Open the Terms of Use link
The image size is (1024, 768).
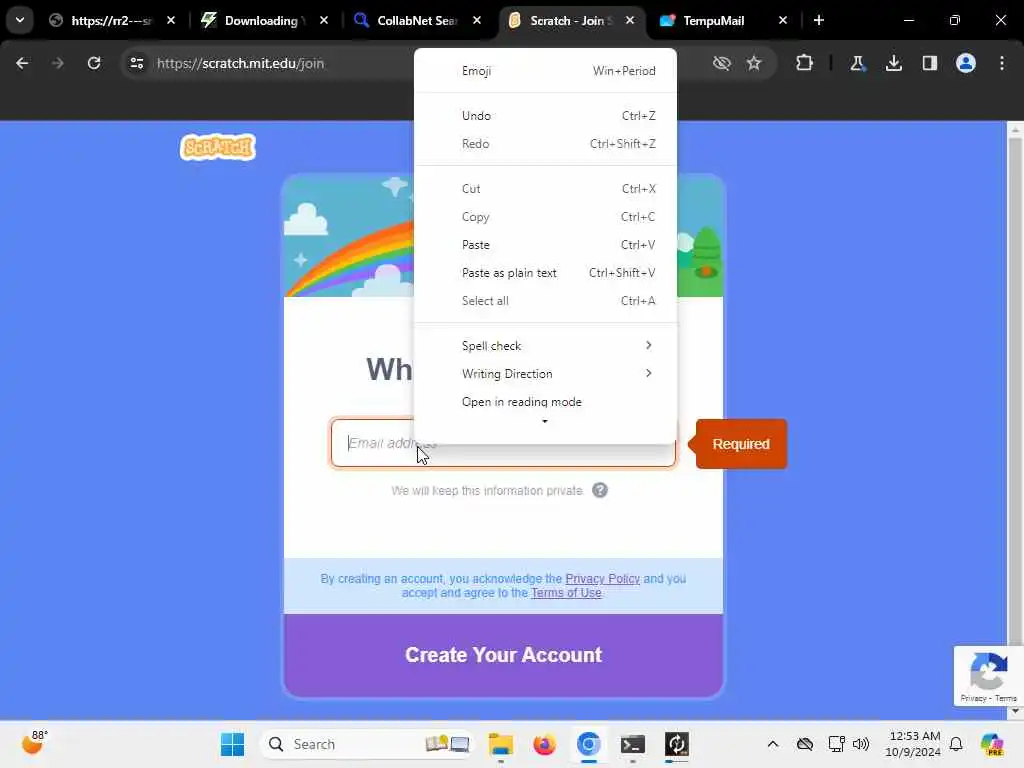pos(566,593)
